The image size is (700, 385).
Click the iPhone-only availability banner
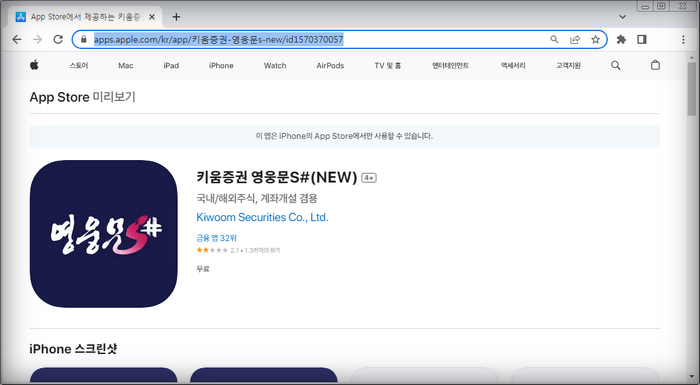click(345, 136)
